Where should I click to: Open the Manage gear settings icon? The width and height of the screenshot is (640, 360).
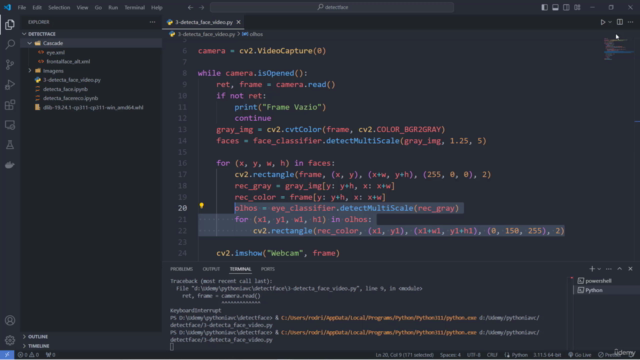(x=10, y=340)
